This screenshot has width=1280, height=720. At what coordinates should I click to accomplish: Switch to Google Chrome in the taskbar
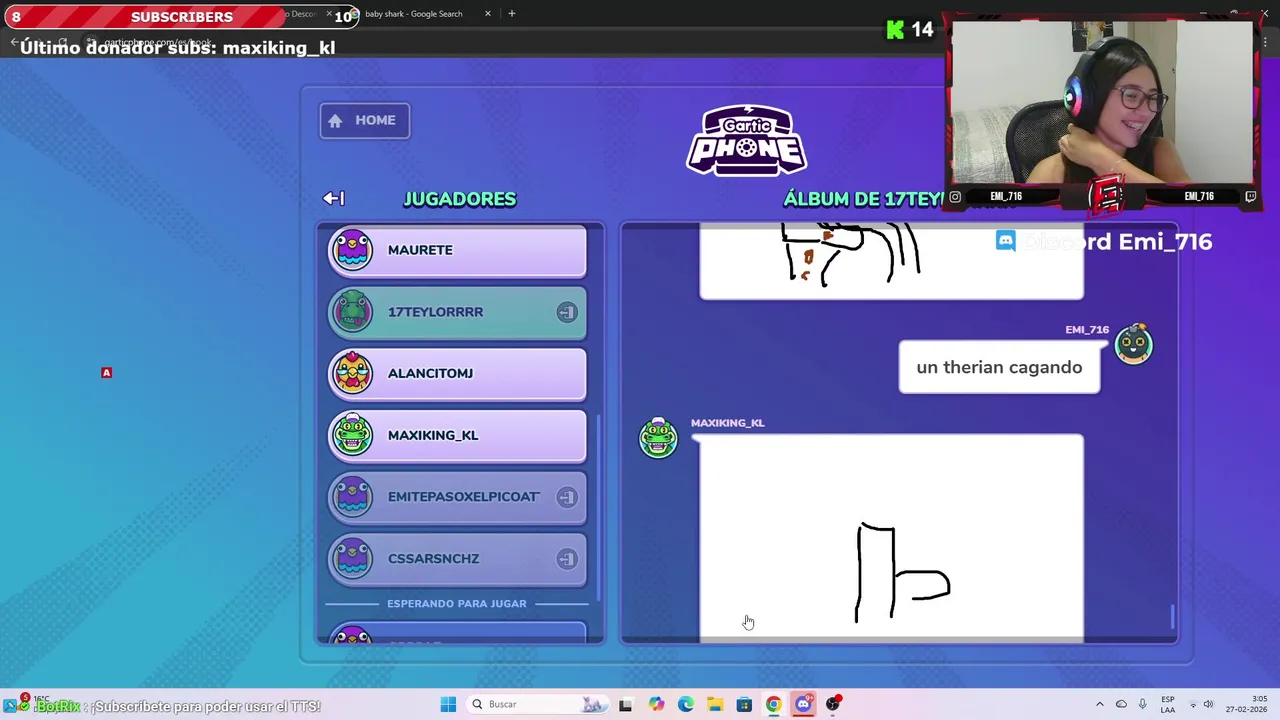point(773,704)
